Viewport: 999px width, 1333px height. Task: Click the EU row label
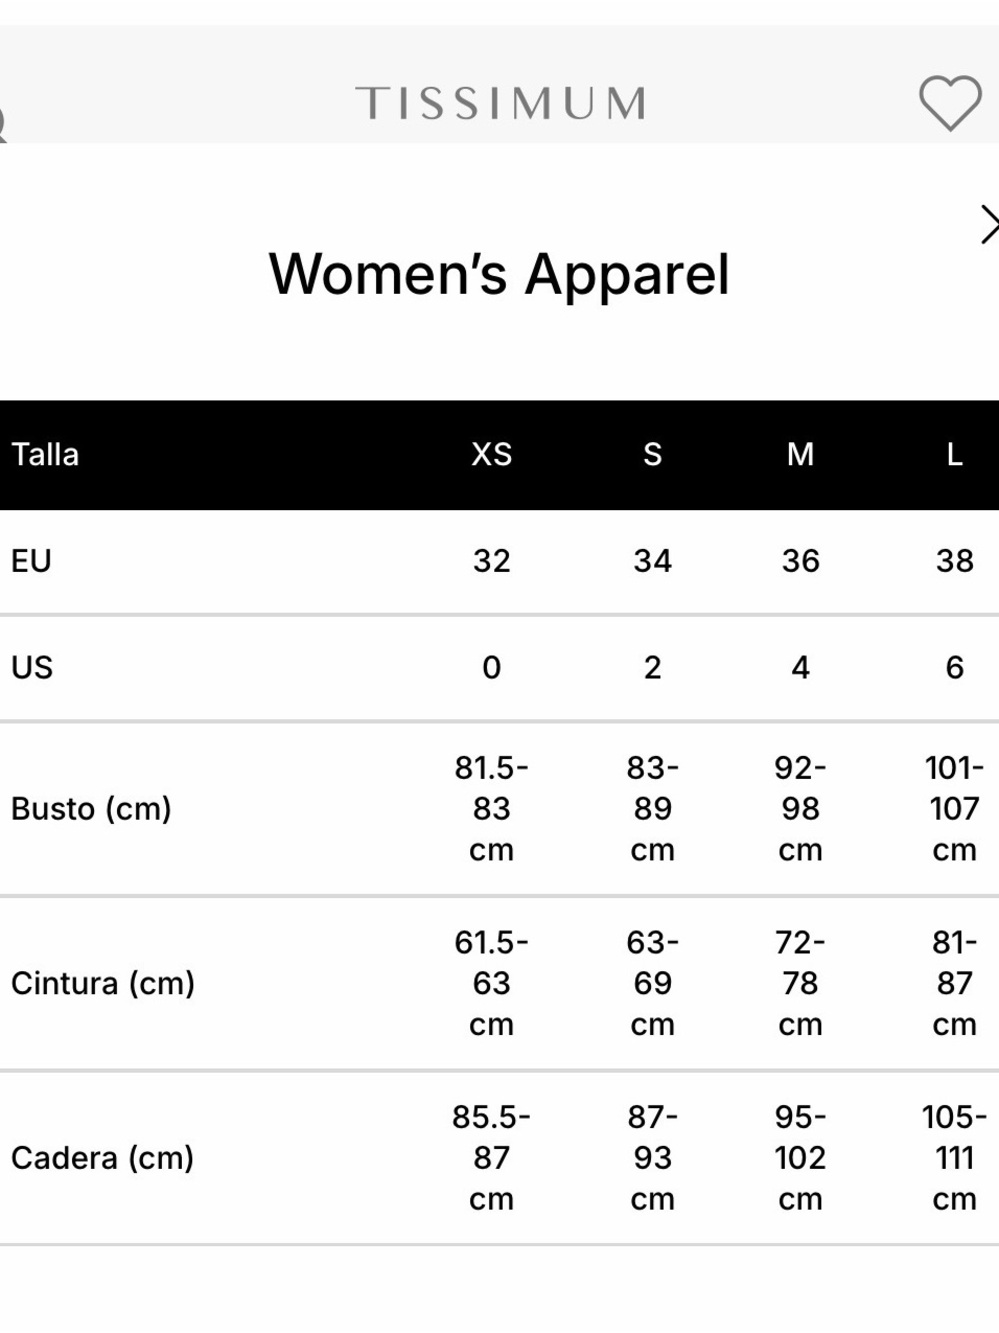pyautogui.click(x=31, y=561)
